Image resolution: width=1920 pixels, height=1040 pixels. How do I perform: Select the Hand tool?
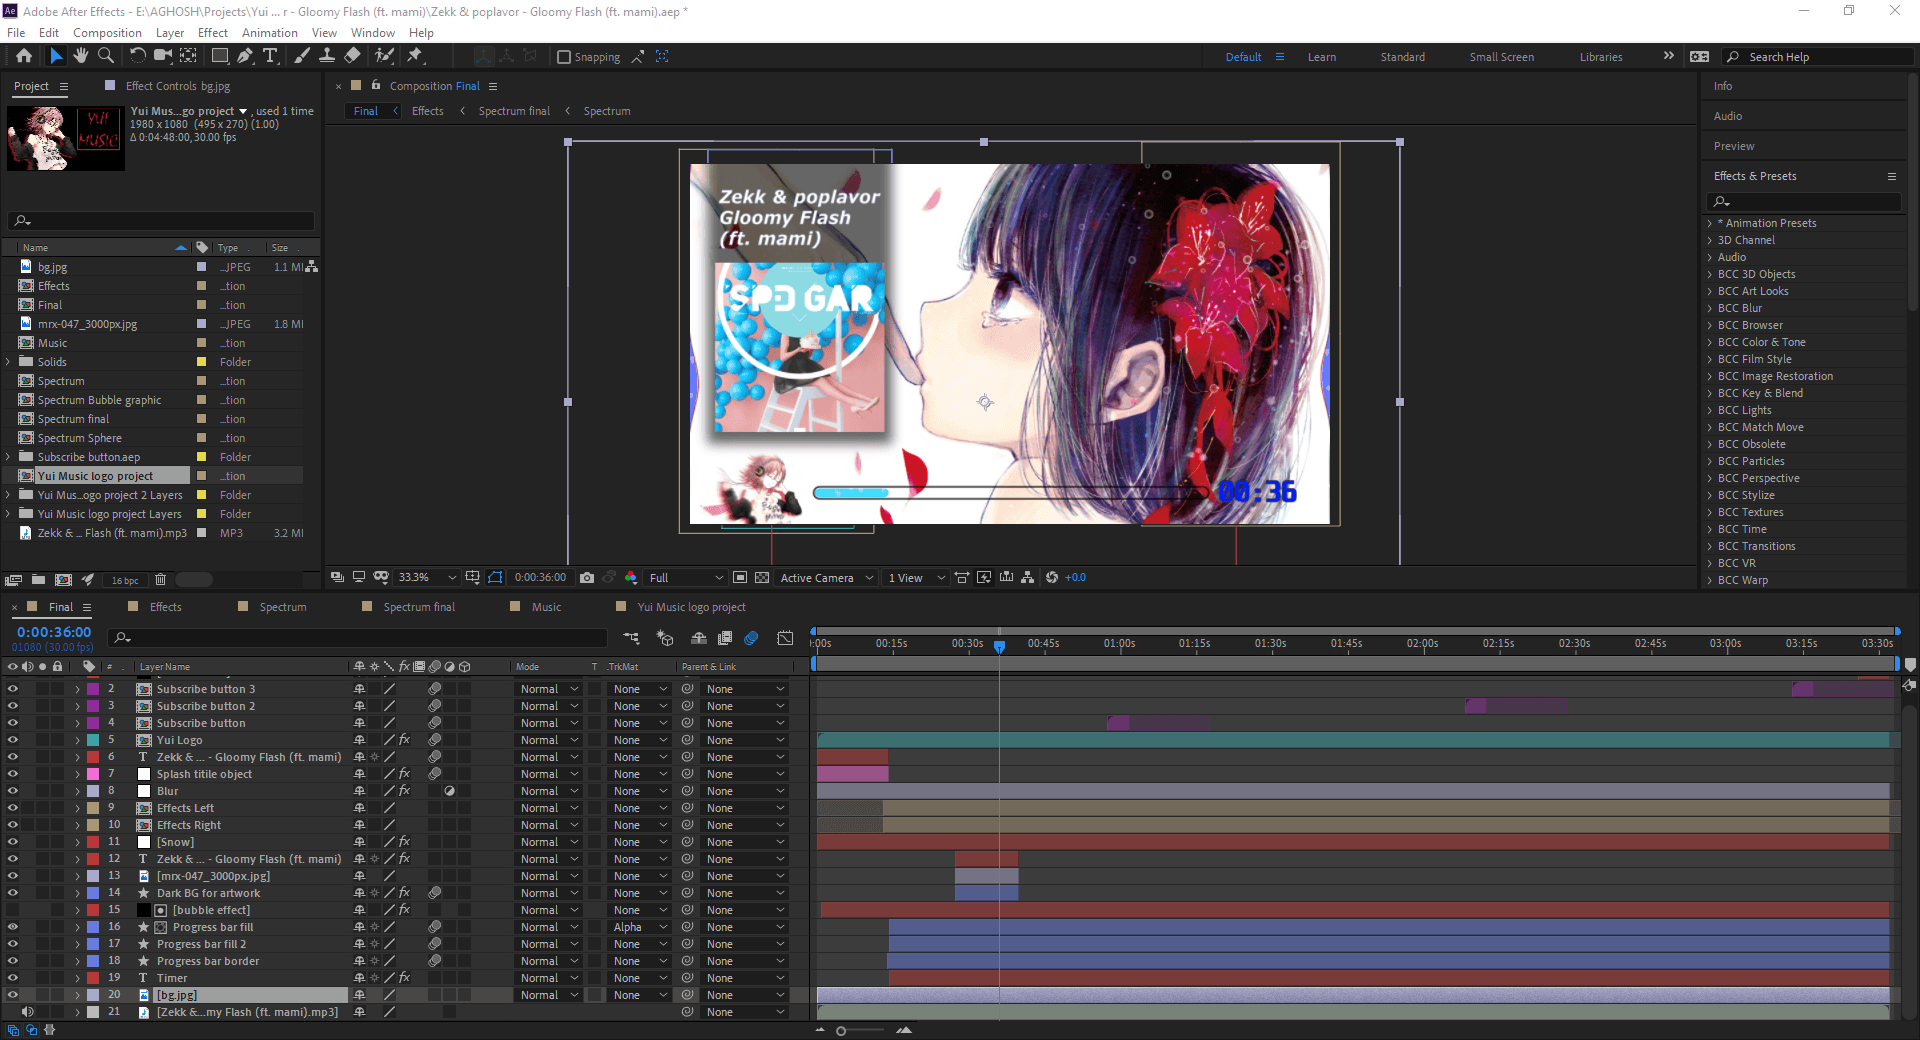coord(80,56)
